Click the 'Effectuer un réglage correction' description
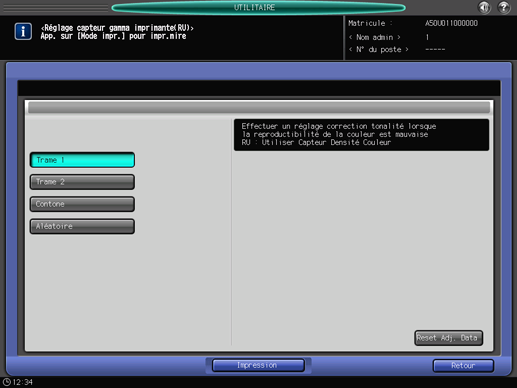 coord(361,135)
